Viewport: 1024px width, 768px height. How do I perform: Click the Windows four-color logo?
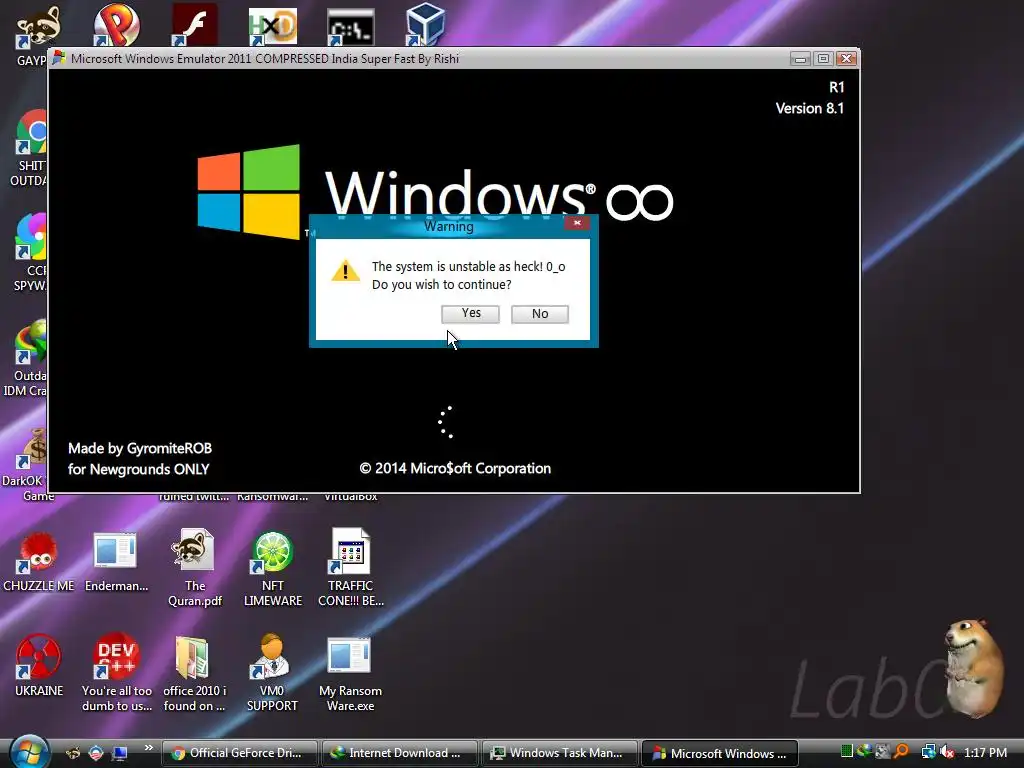click(249, 191)
